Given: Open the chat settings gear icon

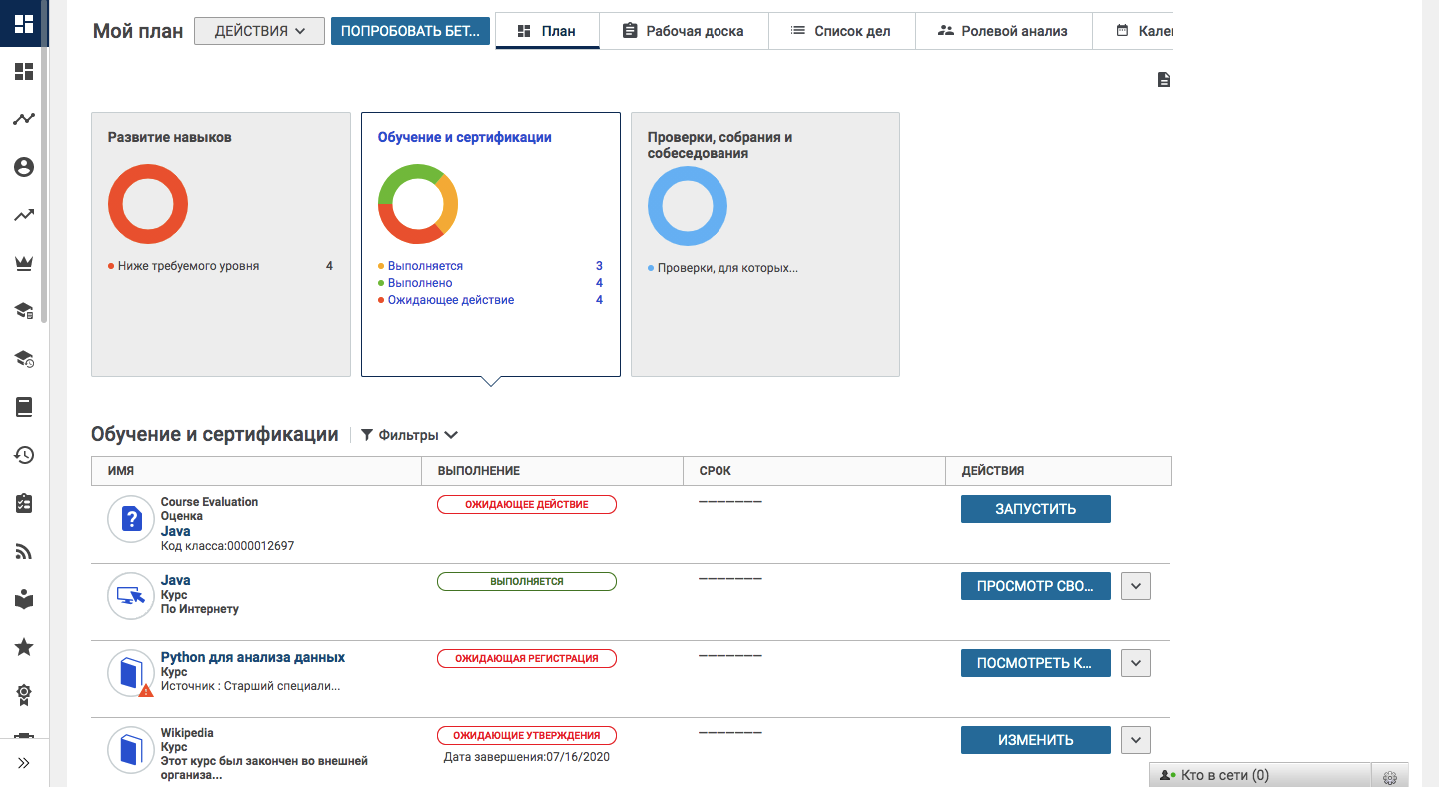Looking at the screenshot, I should coord(1389,776).
